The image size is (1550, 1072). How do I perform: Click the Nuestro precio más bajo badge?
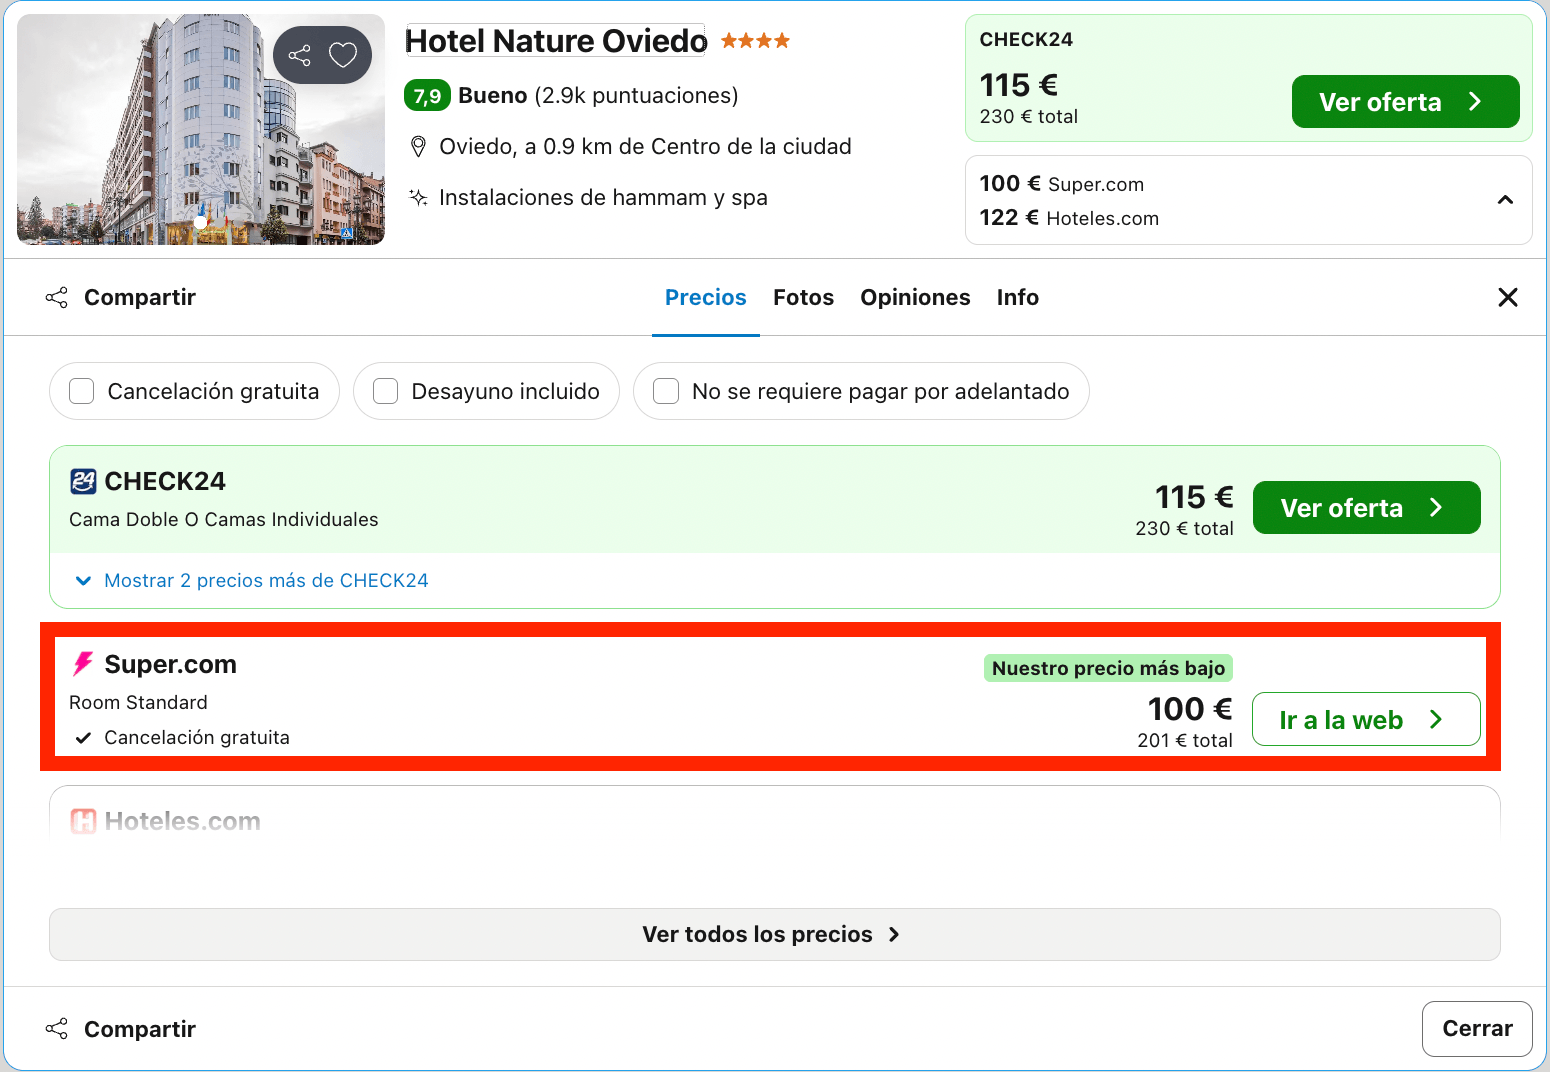pyautogui.click(x=1108, y=668)
